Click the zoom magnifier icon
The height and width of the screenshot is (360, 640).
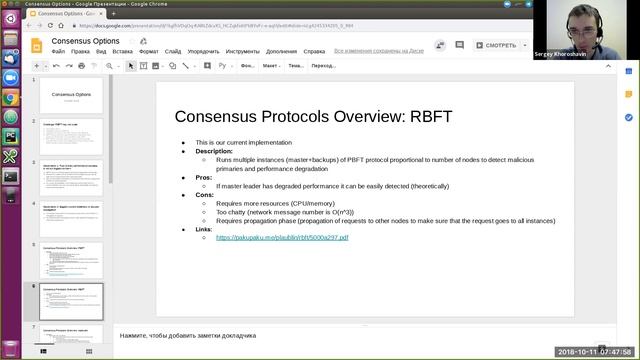tap(109, 66)
